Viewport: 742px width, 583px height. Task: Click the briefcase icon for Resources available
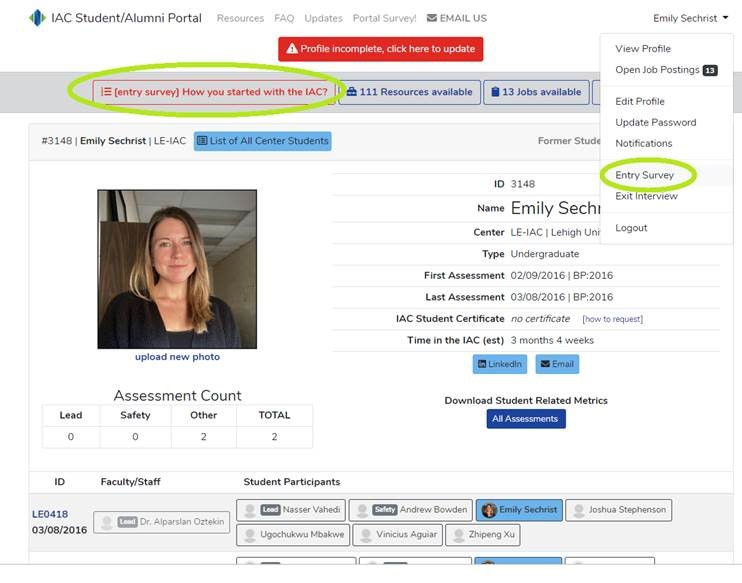(x=351, y=92)
